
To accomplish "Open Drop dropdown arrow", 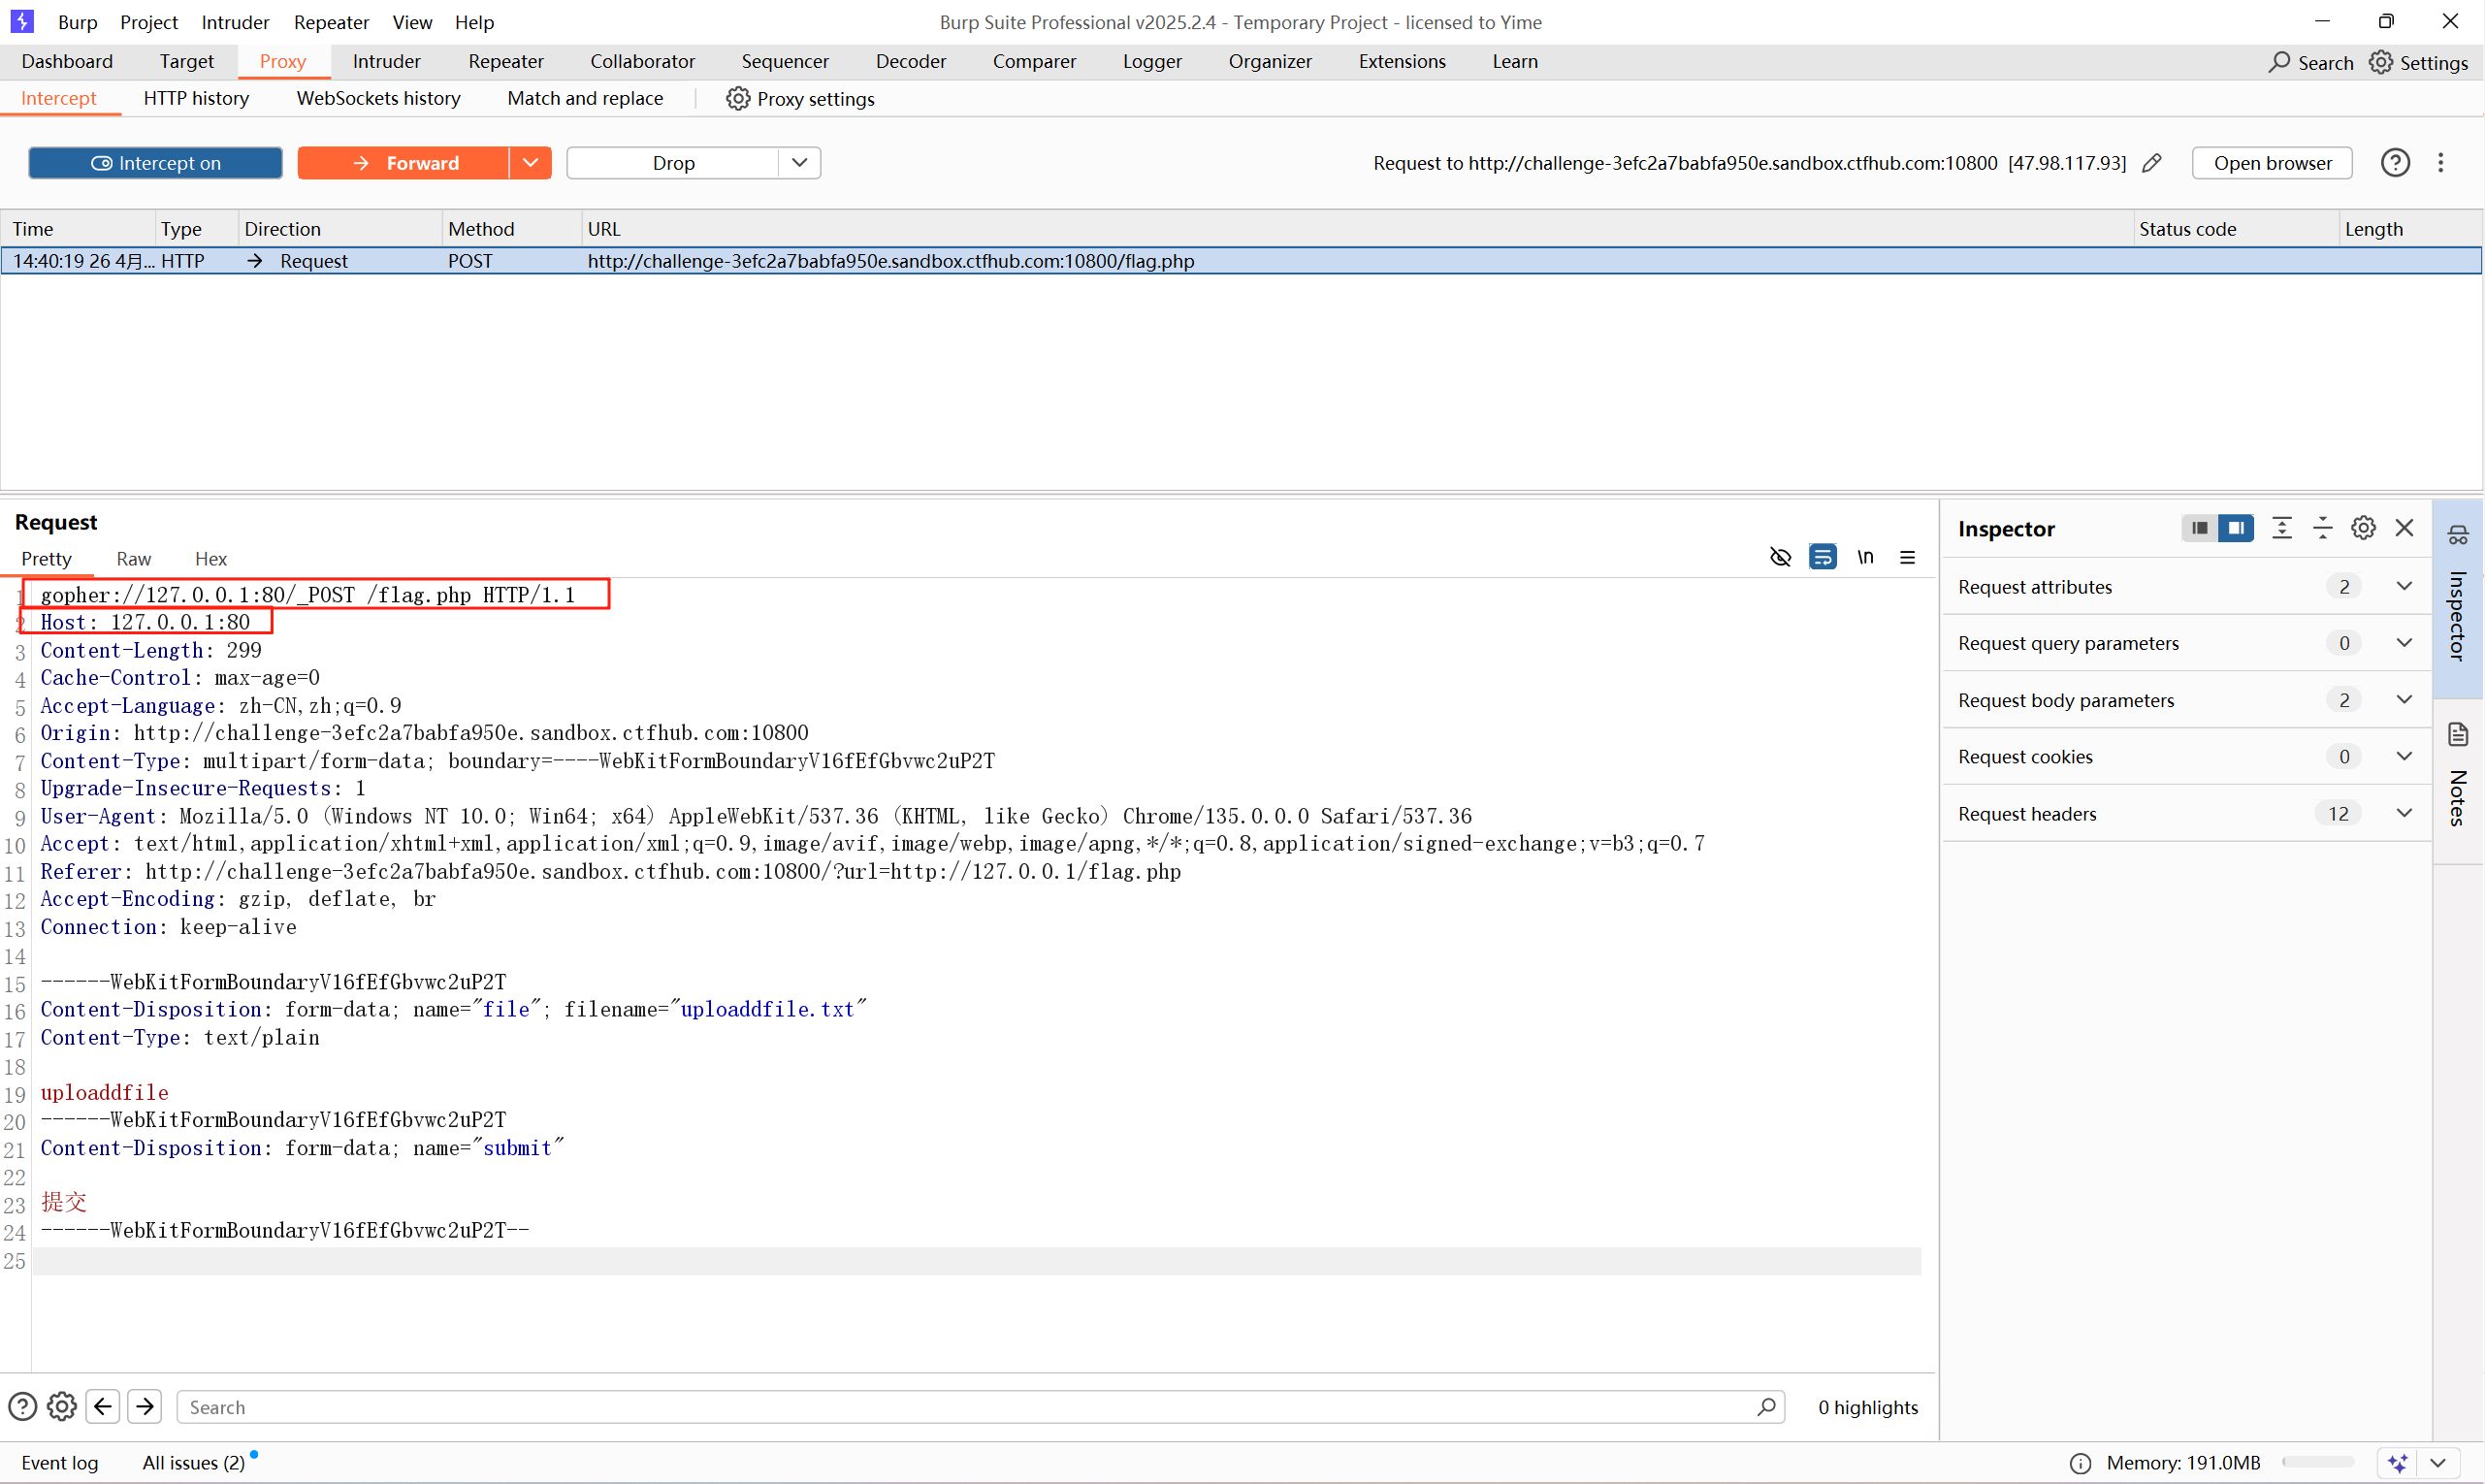I will (800, 163).
